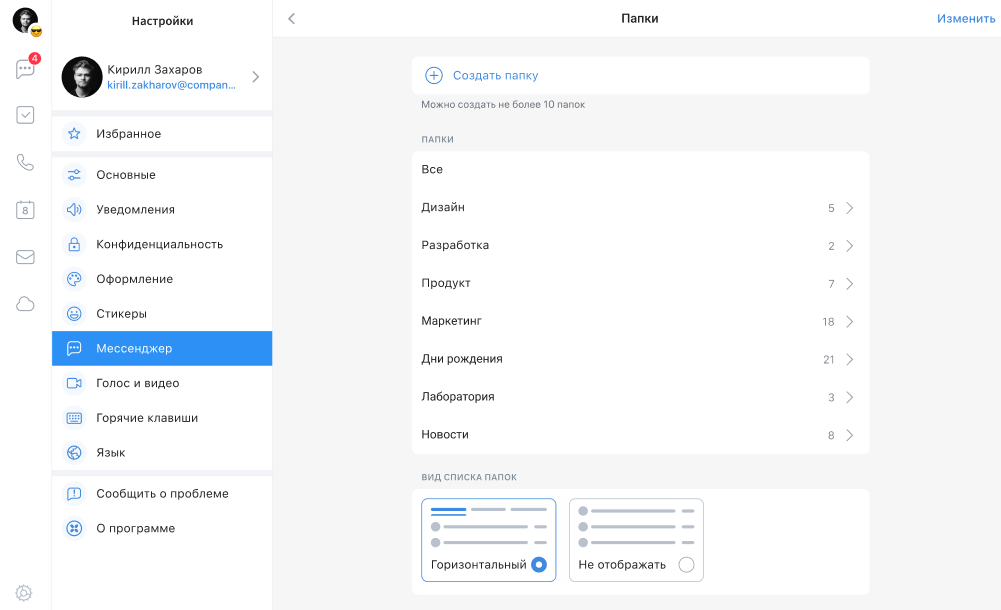Screen dimensions: 1001x610
Task: Open the Дни рождения folder row
Action: click(640, 359)
